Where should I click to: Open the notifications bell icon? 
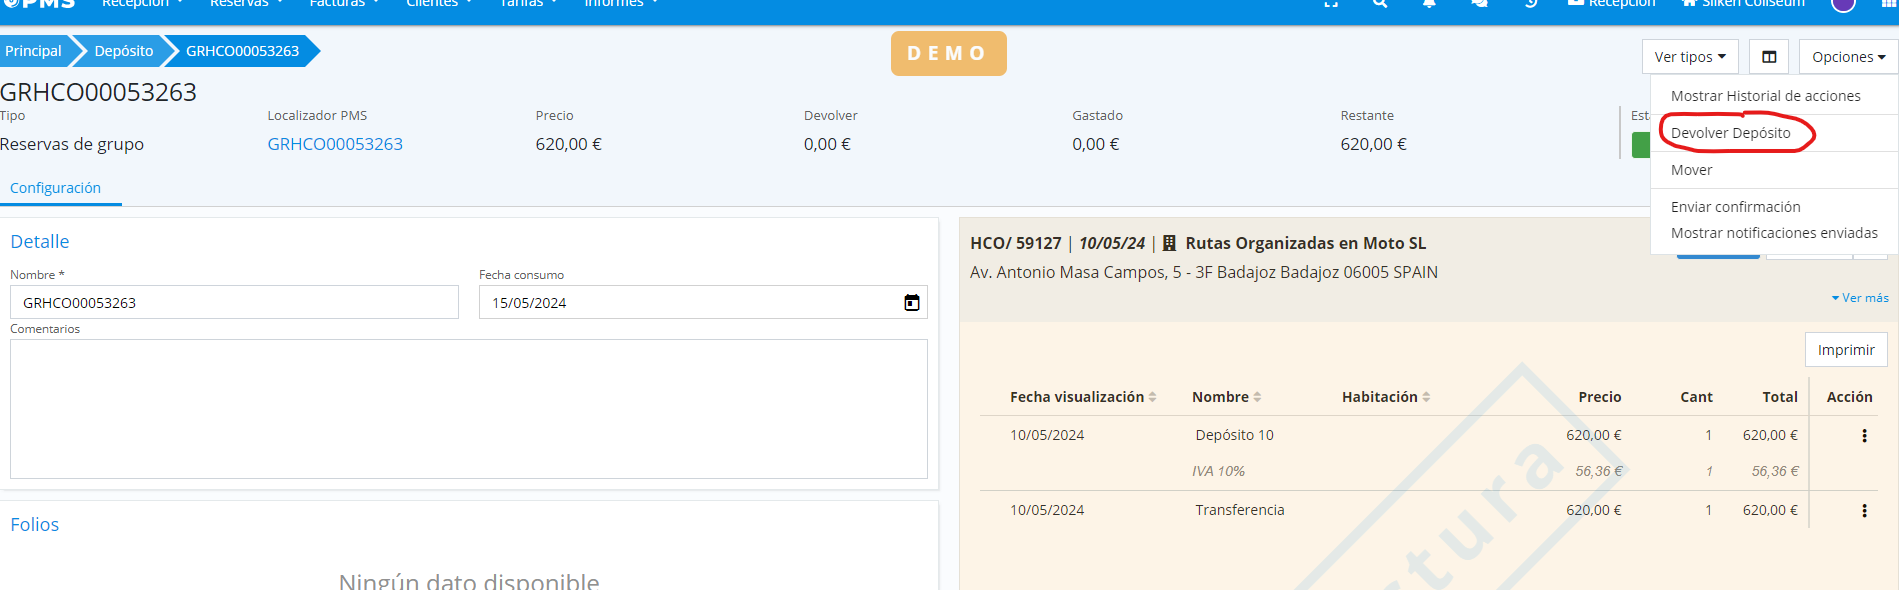tap(1429, 4)
